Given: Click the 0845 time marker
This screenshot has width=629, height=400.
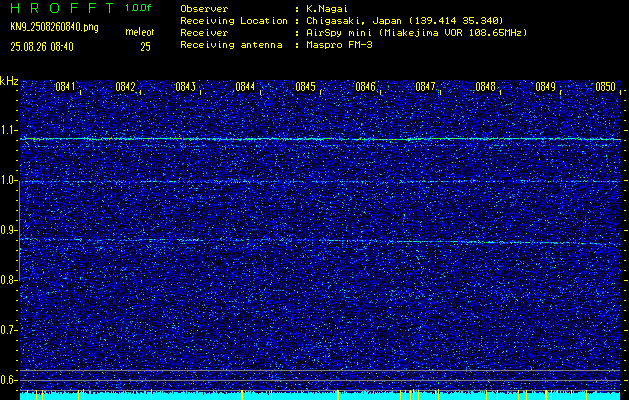Looking at the screenshot, I should pos(305,87).
